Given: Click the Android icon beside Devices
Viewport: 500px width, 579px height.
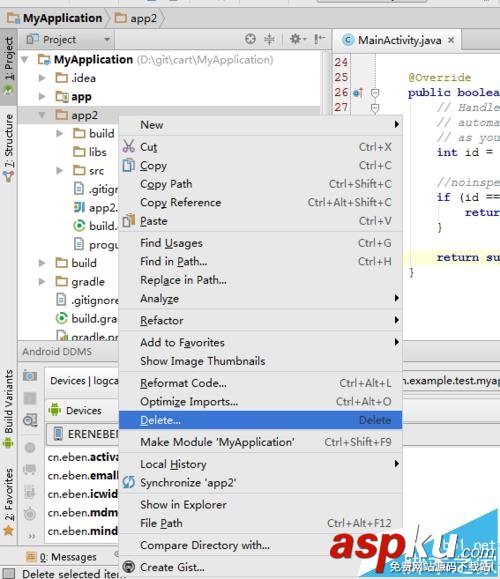Looking at the screenshot, I should pyautogui.click(x=55, y=410).
